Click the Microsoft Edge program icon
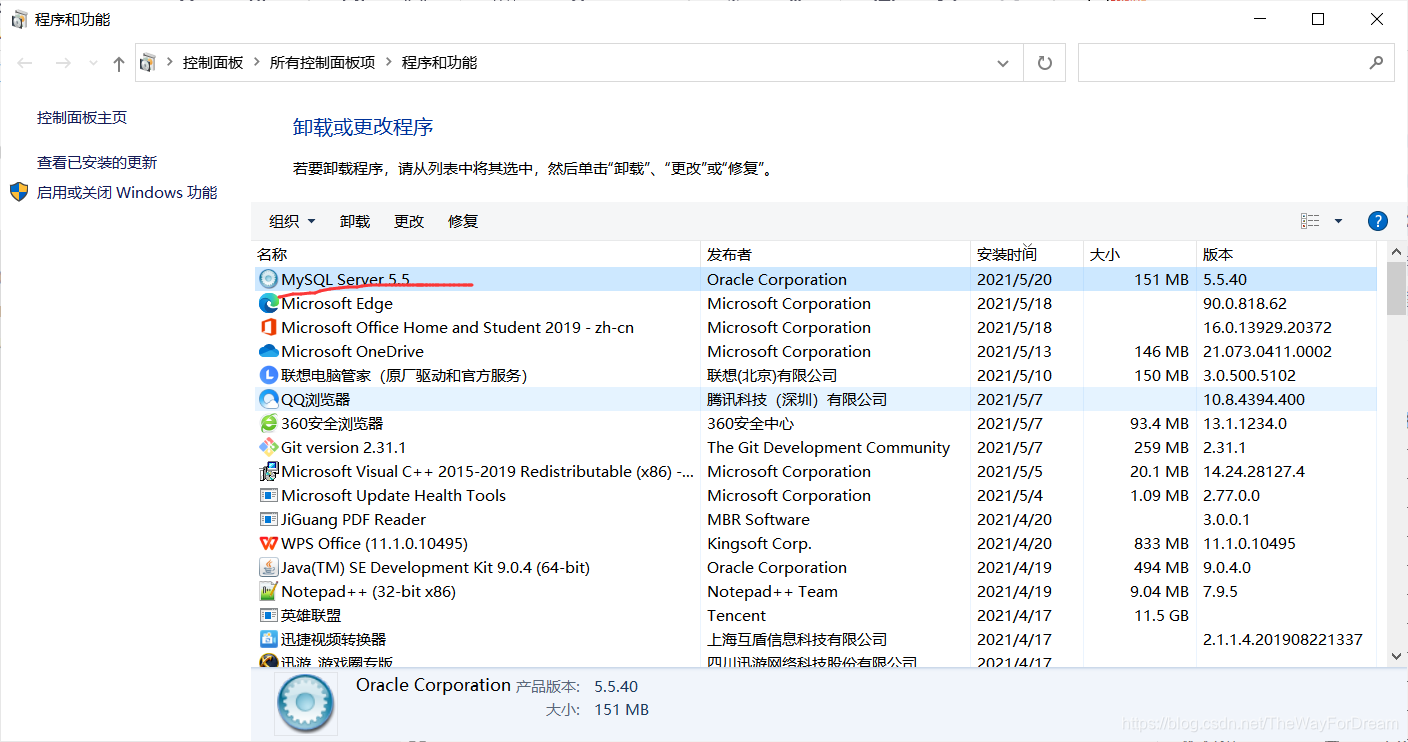This screenshot has width=1408, height=742. [x=268, y=303]
